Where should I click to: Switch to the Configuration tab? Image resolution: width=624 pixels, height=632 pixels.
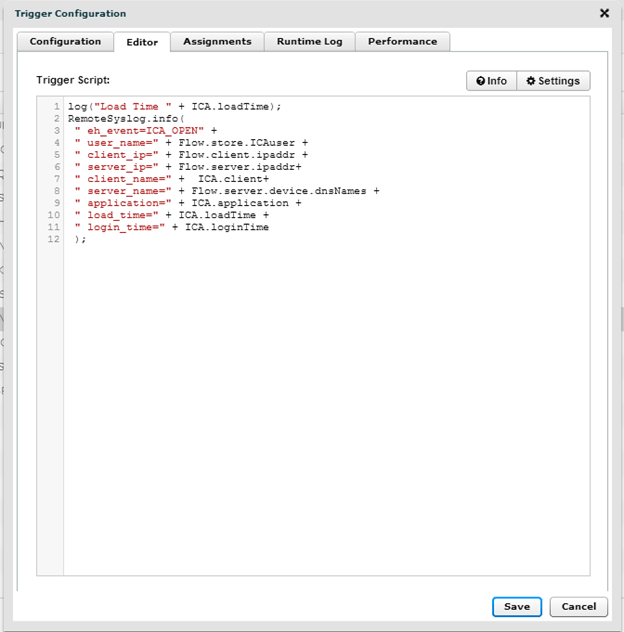click(x=65, y=41)
